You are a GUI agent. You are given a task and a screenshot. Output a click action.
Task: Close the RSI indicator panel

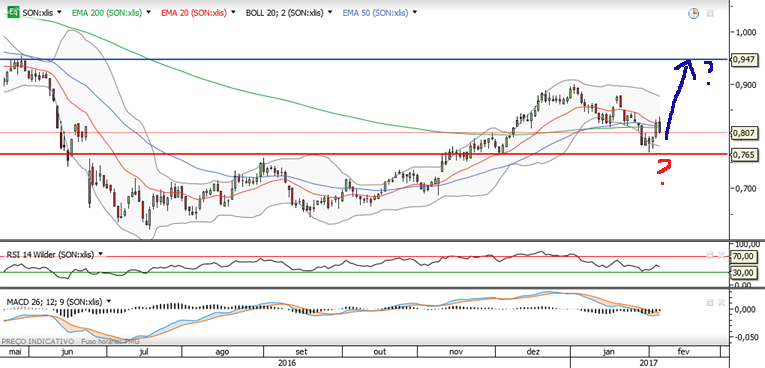[x=721, y=255]
